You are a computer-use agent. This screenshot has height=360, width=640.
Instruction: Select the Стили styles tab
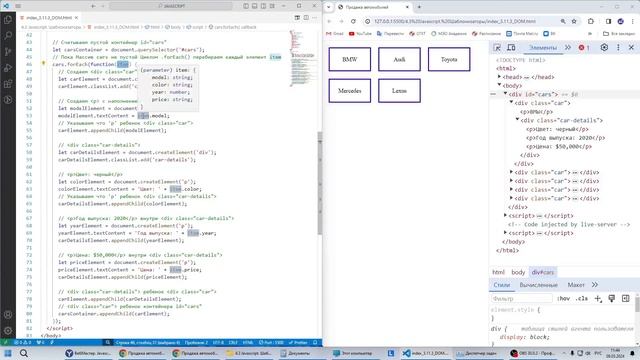[502, 285]
